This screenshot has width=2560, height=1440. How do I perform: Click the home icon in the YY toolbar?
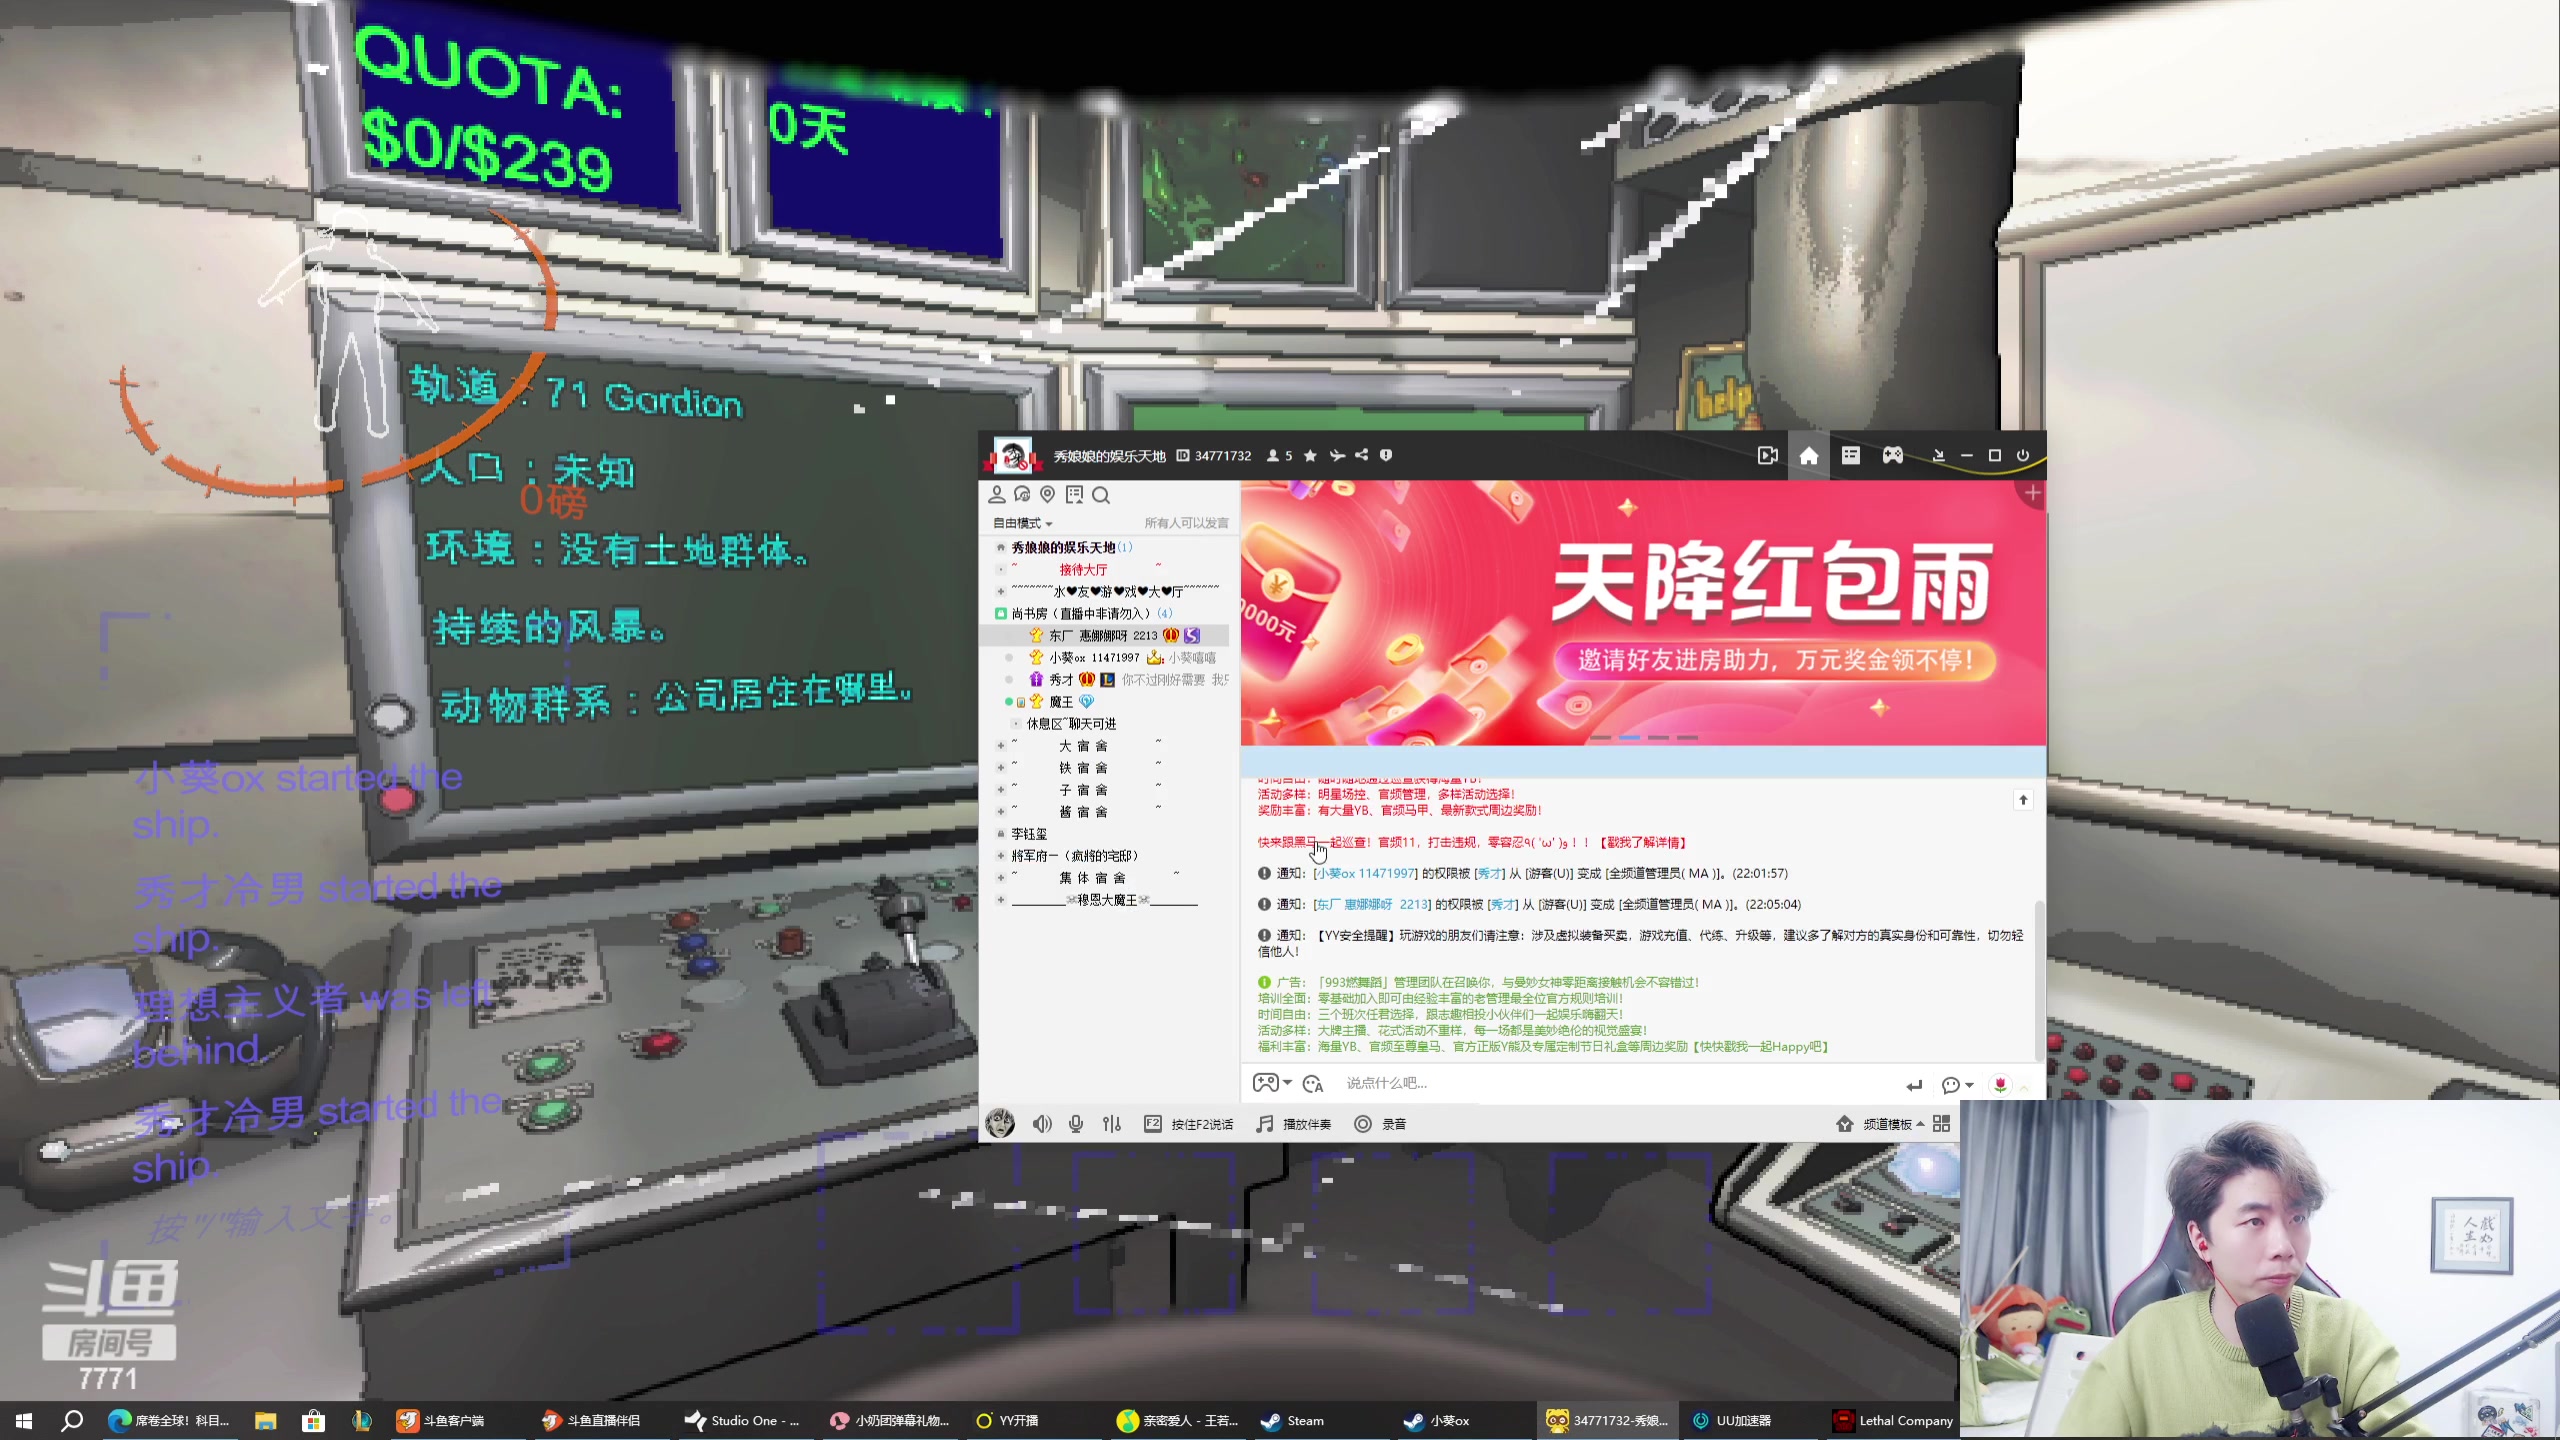(1809, 455)
